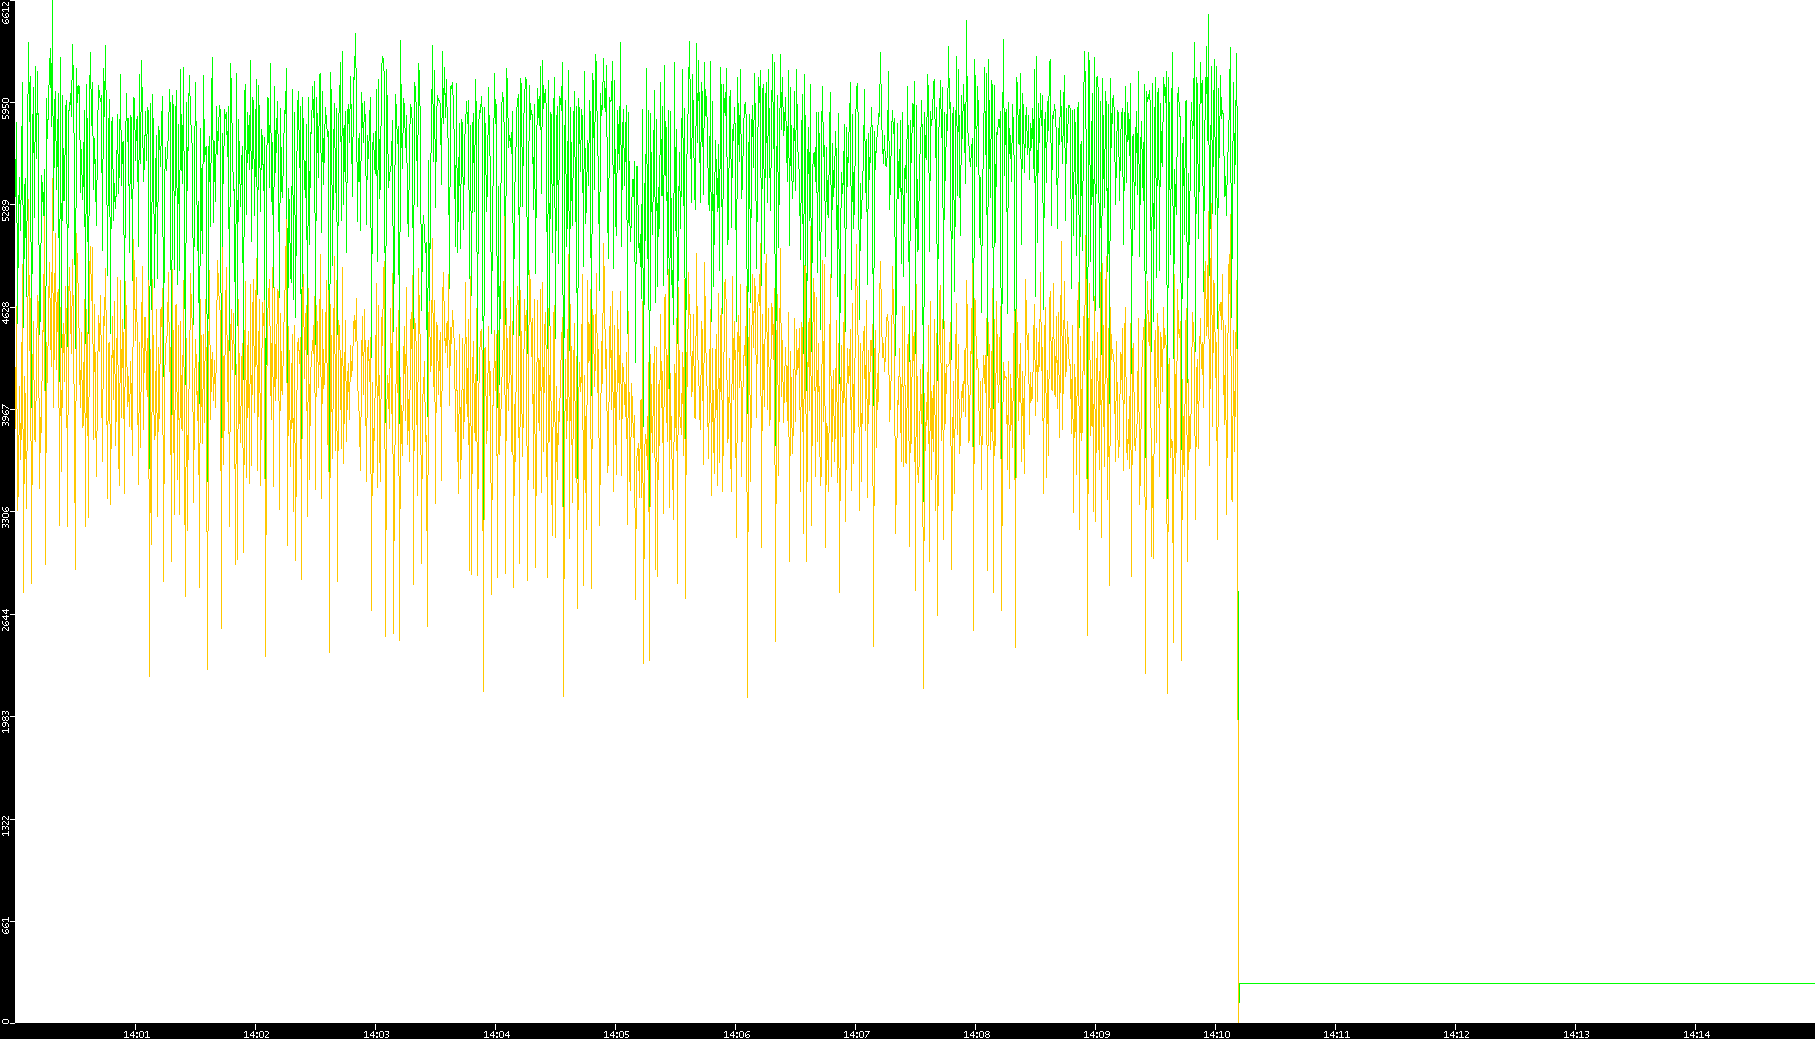The image size is (1815, 1039).
Task: Click the 6612 maximum value on vertical axis
Action: (x=6, y=12)
